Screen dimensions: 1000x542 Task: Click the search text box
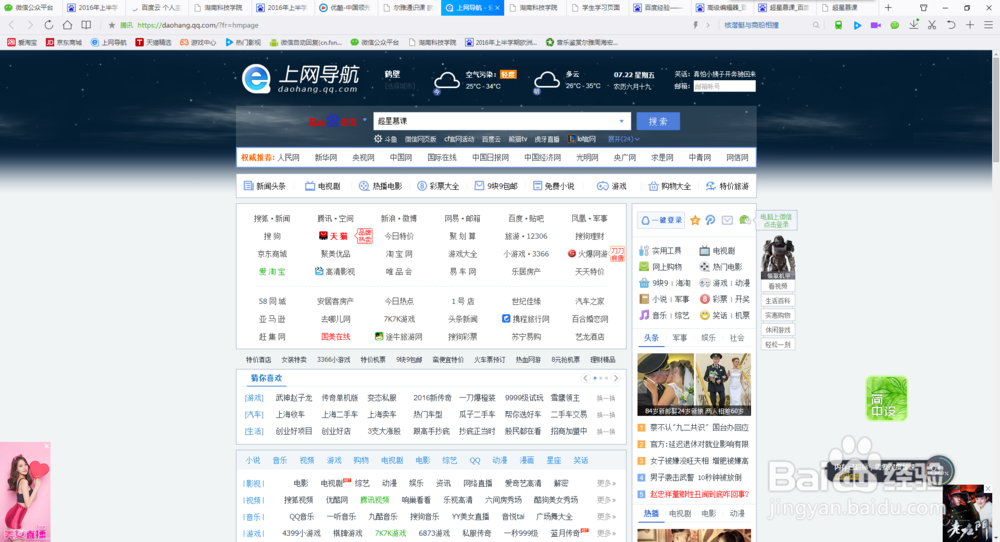(497, 121)
